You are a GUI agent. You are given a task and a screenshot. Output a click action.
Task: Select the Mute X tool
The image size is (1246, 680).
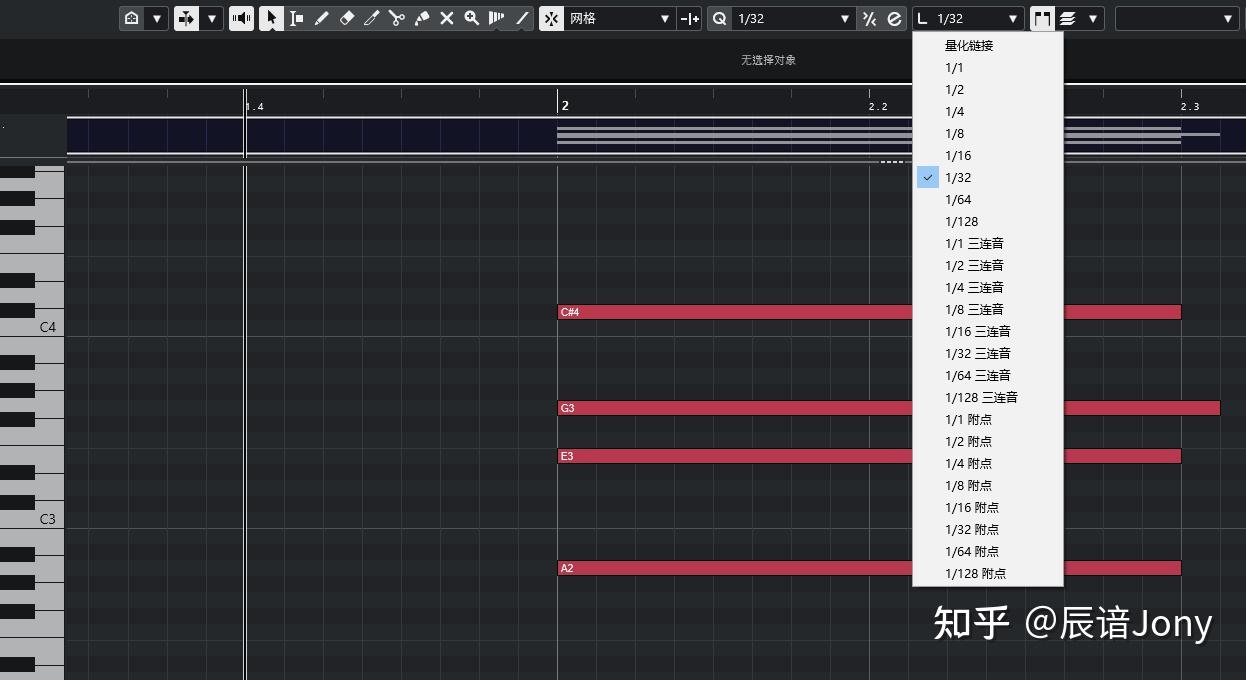point(447,18)
